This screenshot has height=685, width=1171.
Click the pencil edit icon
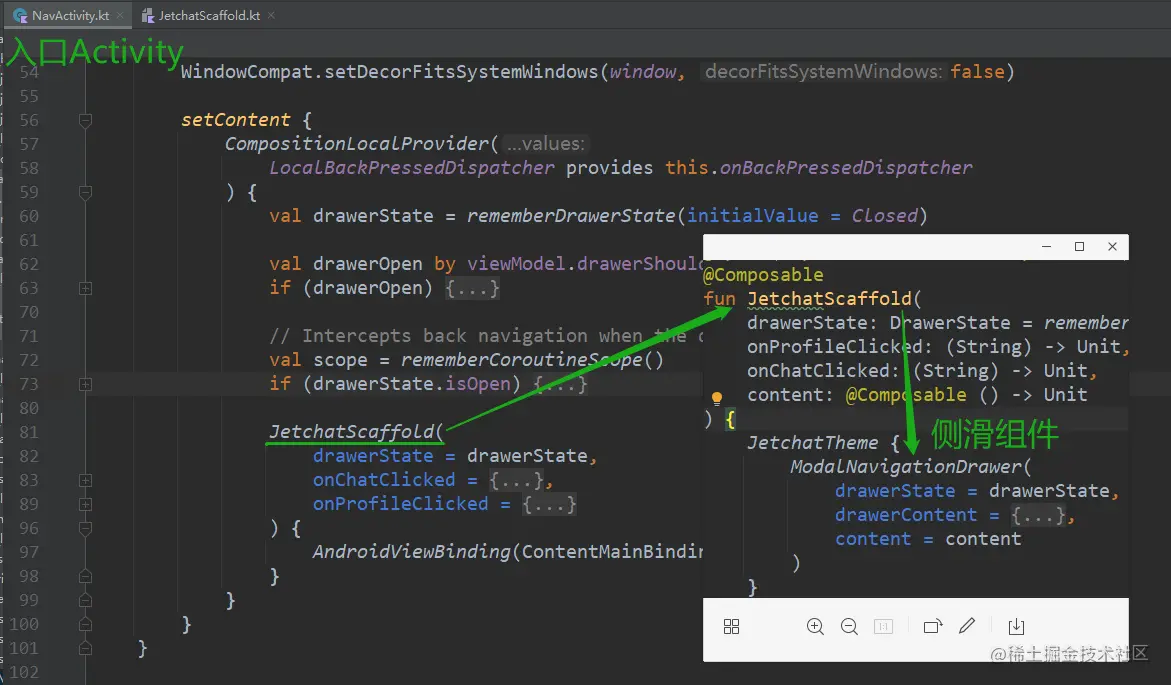967,625
